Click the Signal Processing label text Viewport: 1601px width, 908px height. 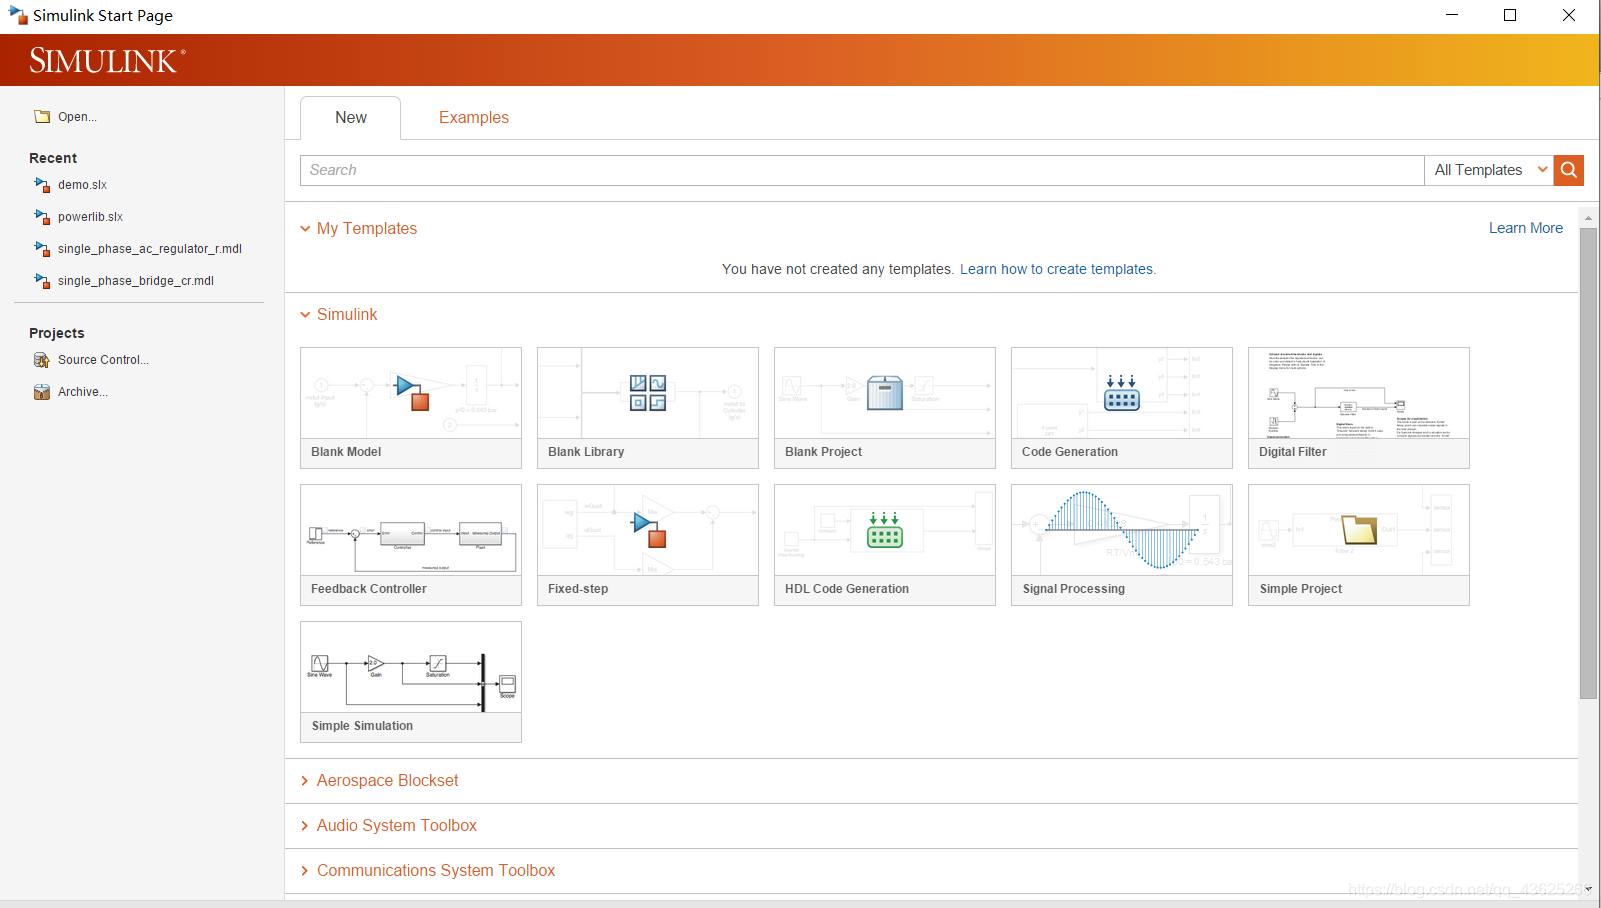coord(1074,589)
